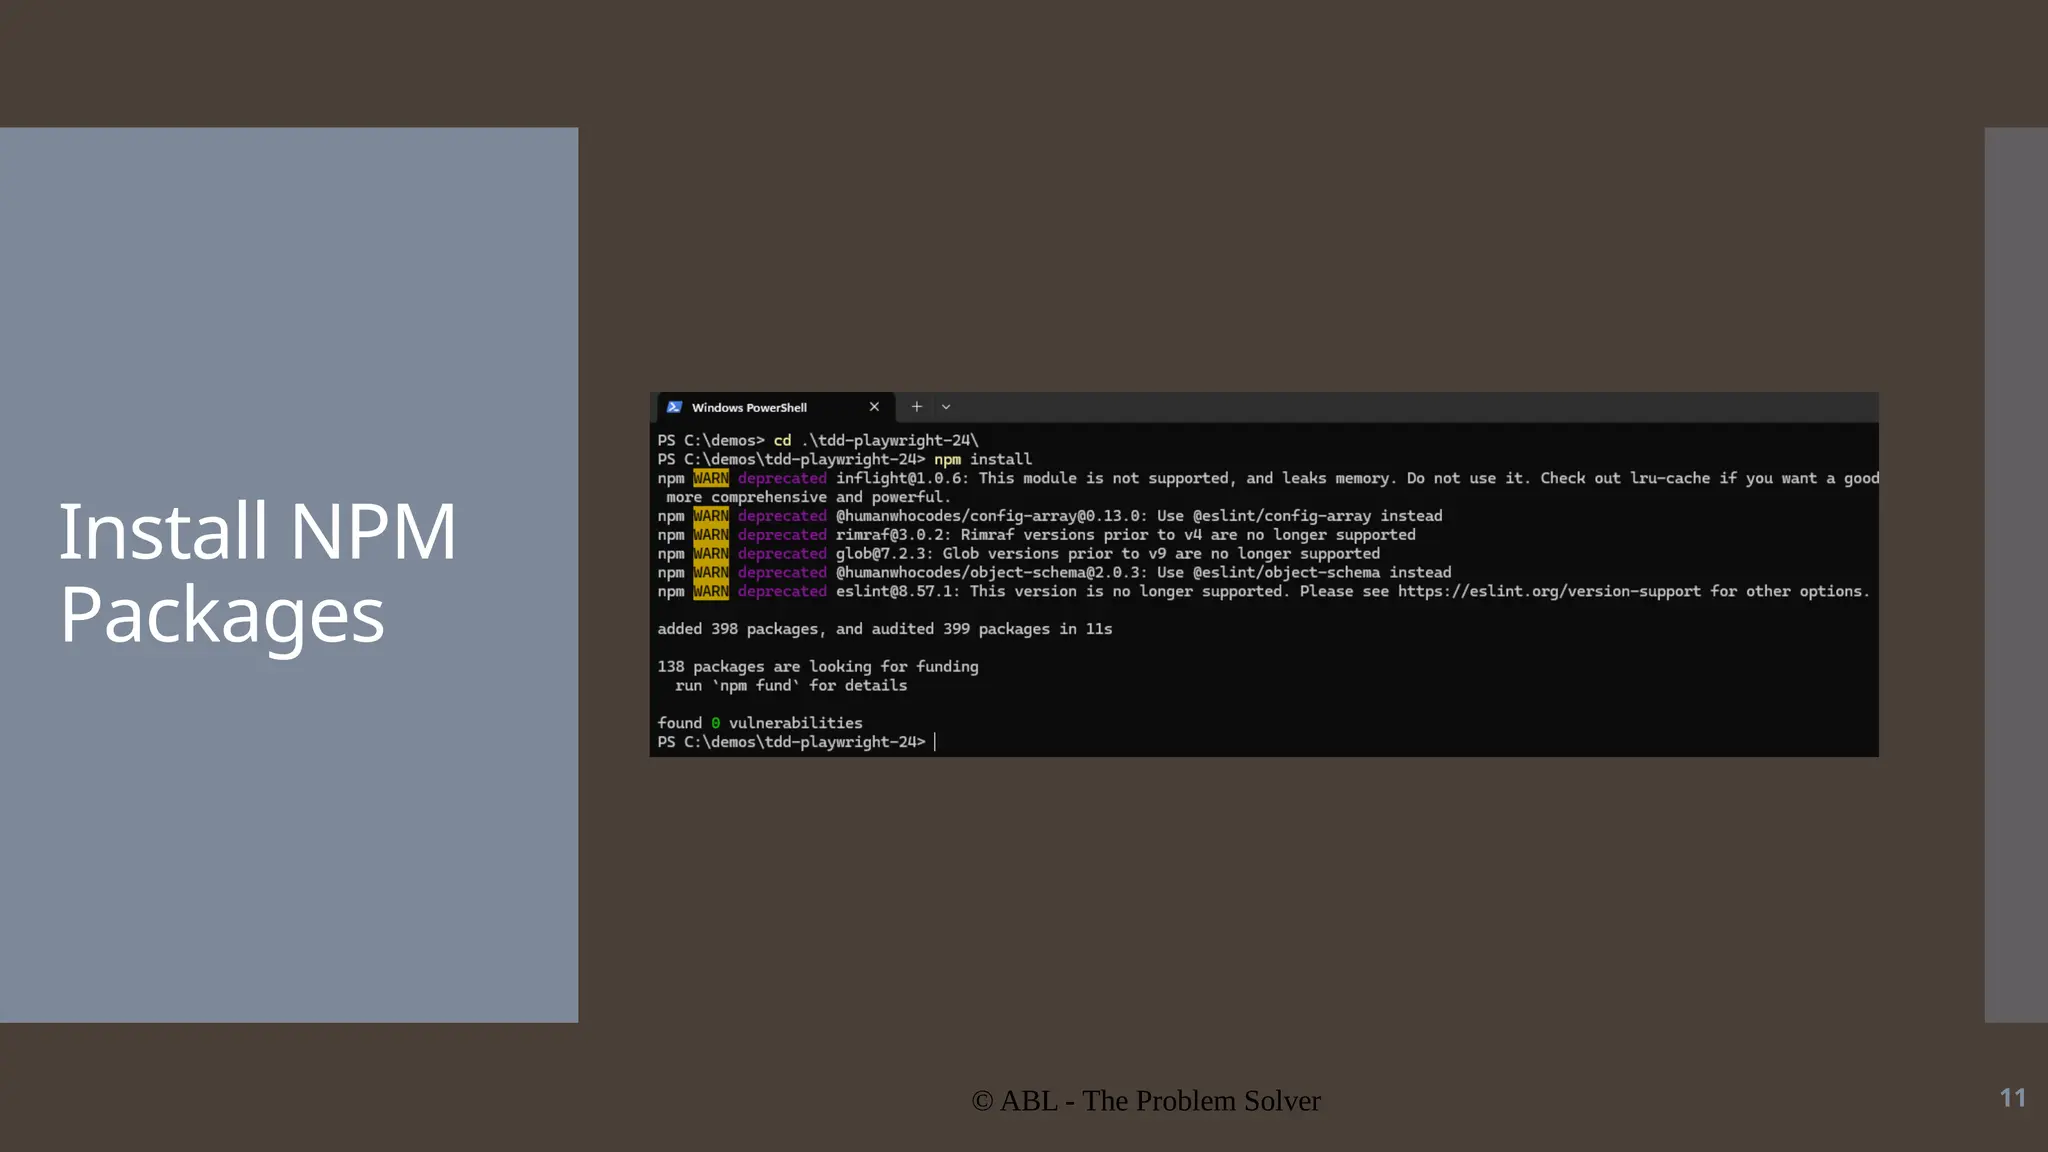Click the 'npm install' command text

point(982,459)
